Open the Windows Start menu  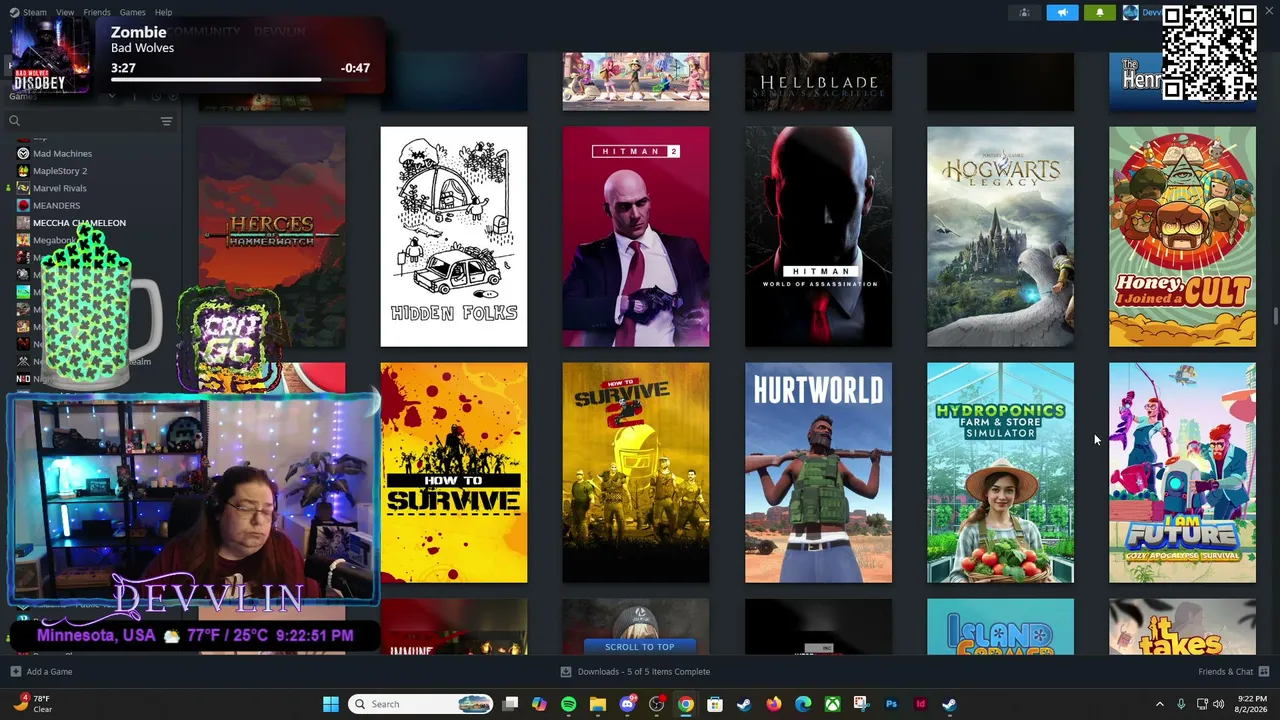point(331,704)
